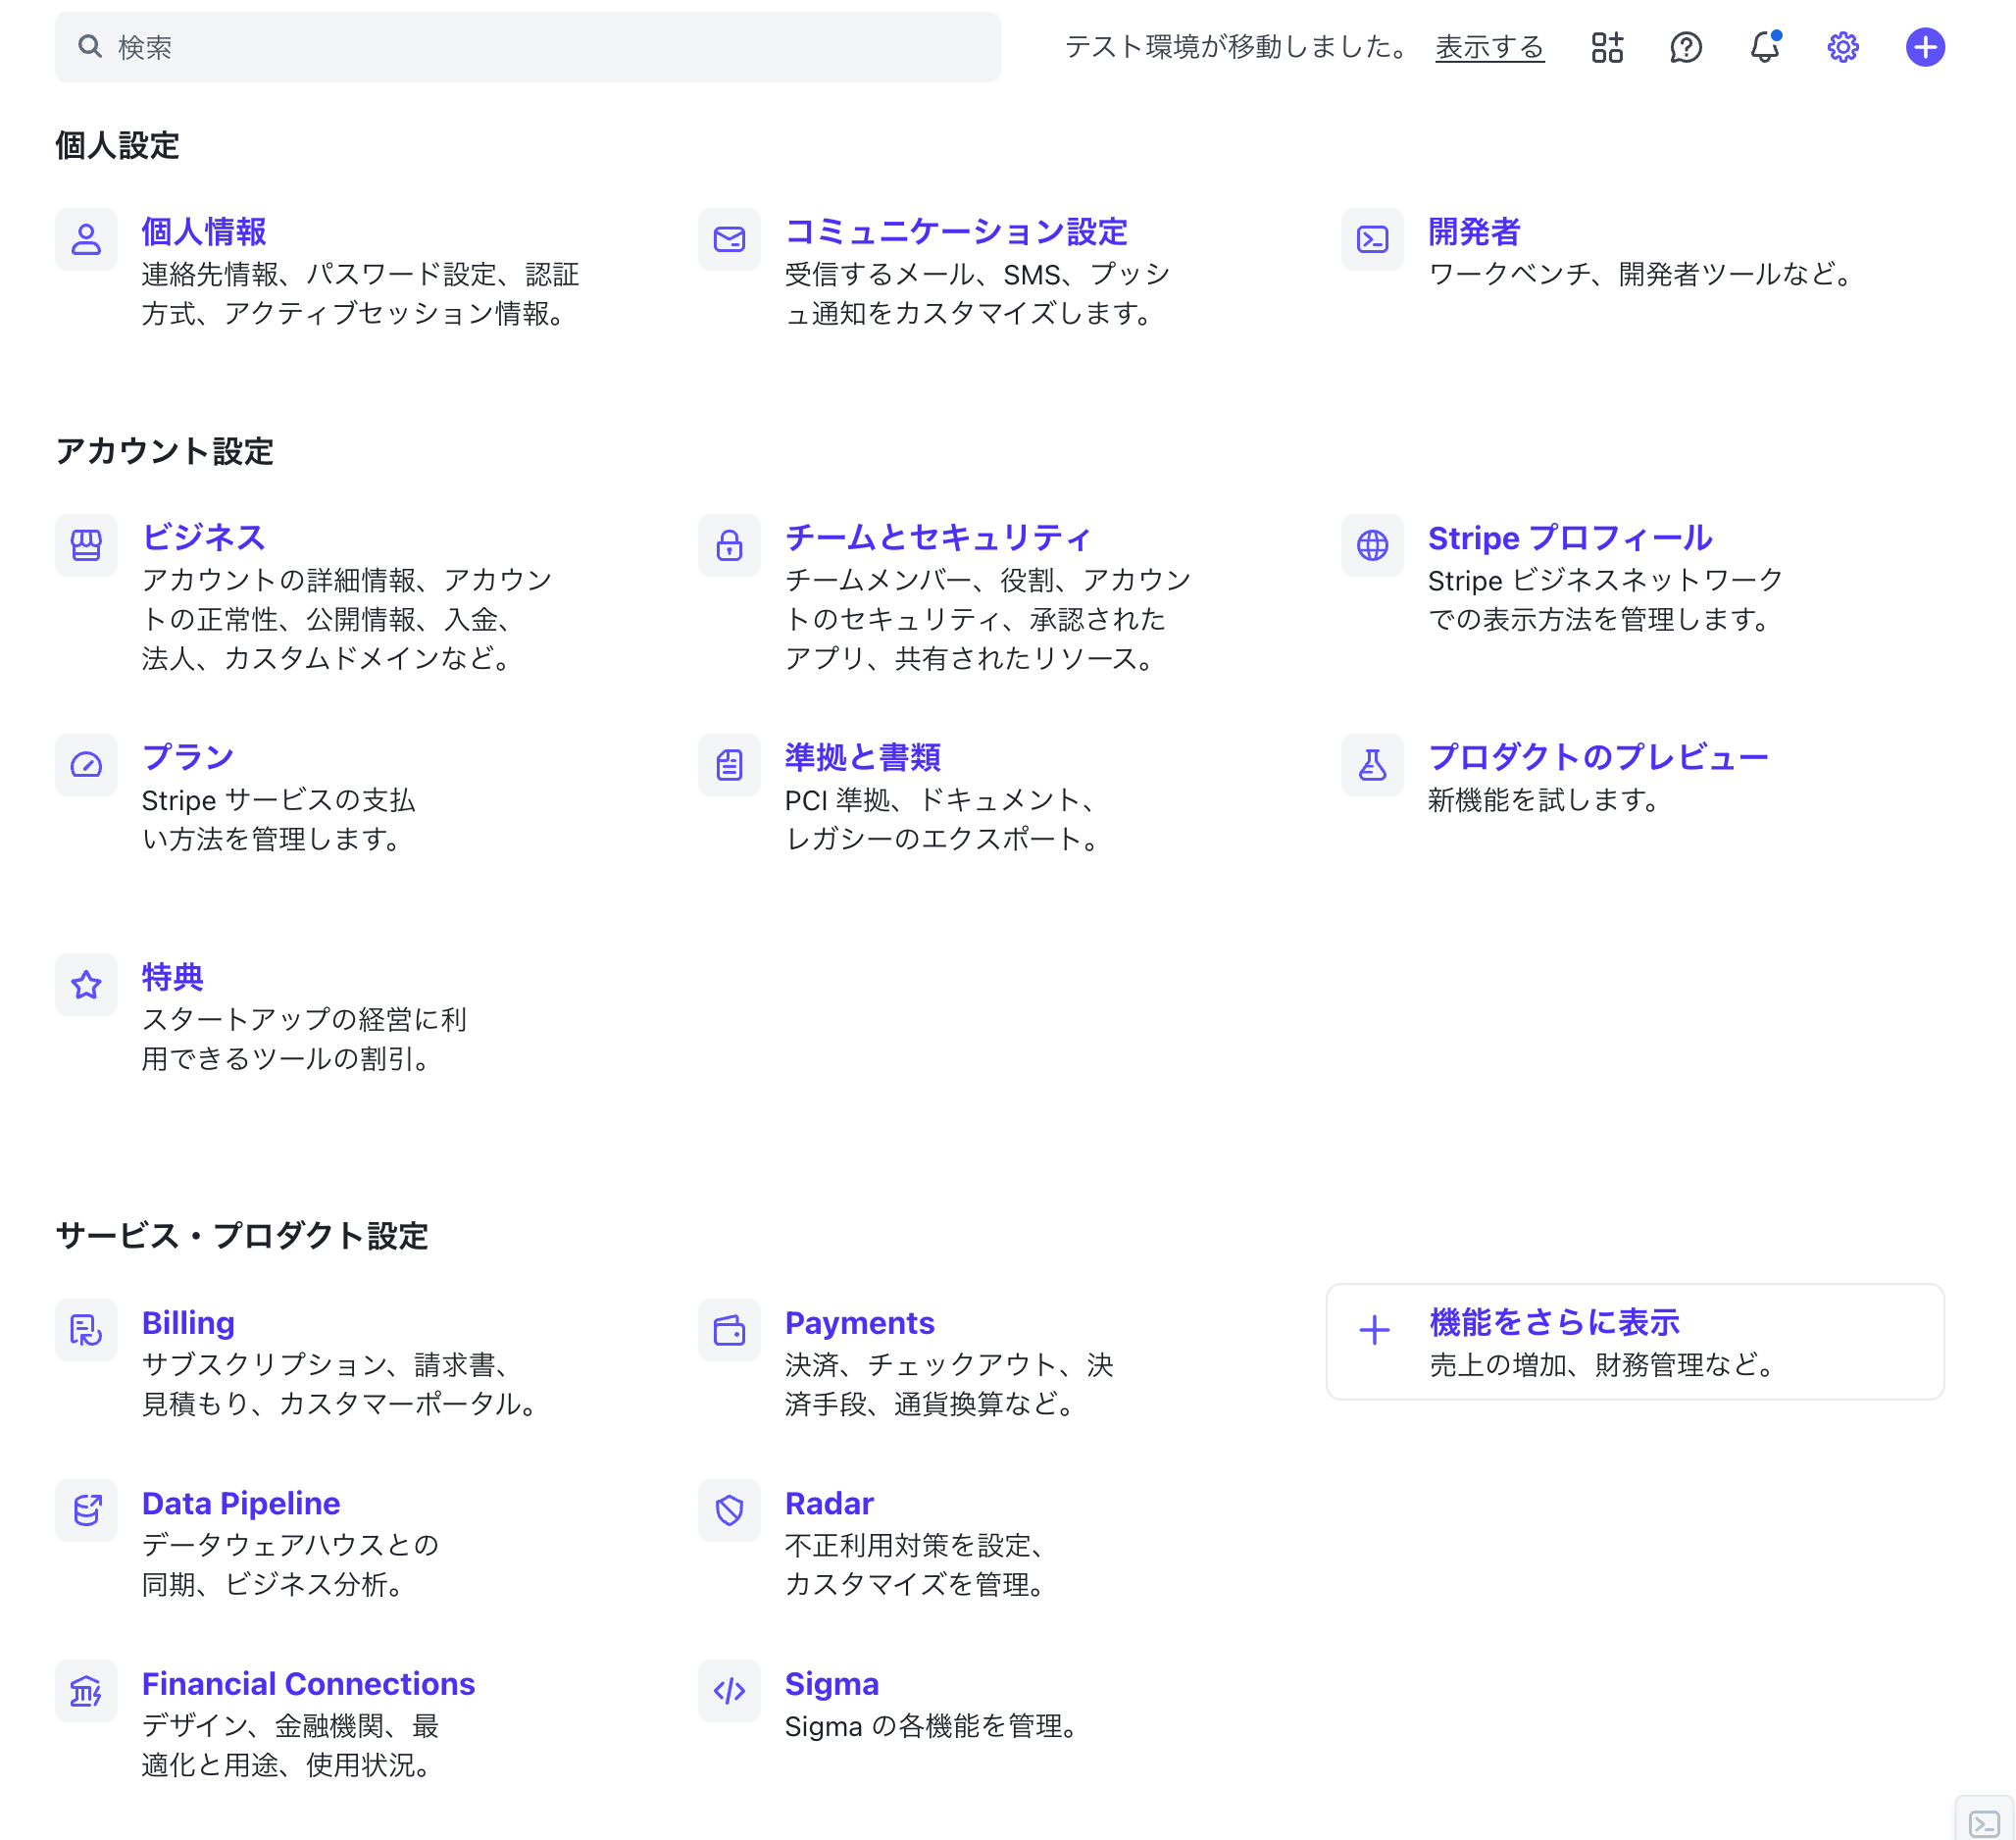Screen dimensions: 2016x1840
Task: Click the プロダクトのプレビュー flask icon
Action: tap(1372, 765)
